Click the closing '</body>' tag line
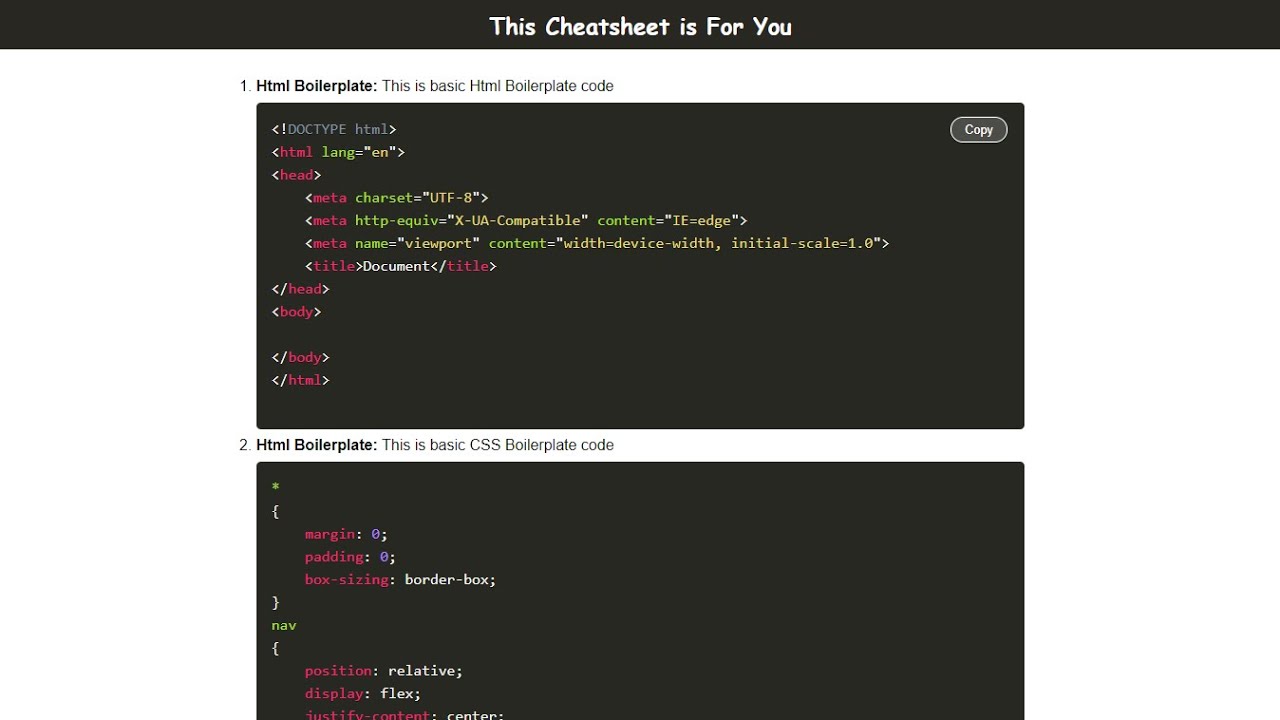The height and width of the screenshot is (720, 1280). click(300, 357)
